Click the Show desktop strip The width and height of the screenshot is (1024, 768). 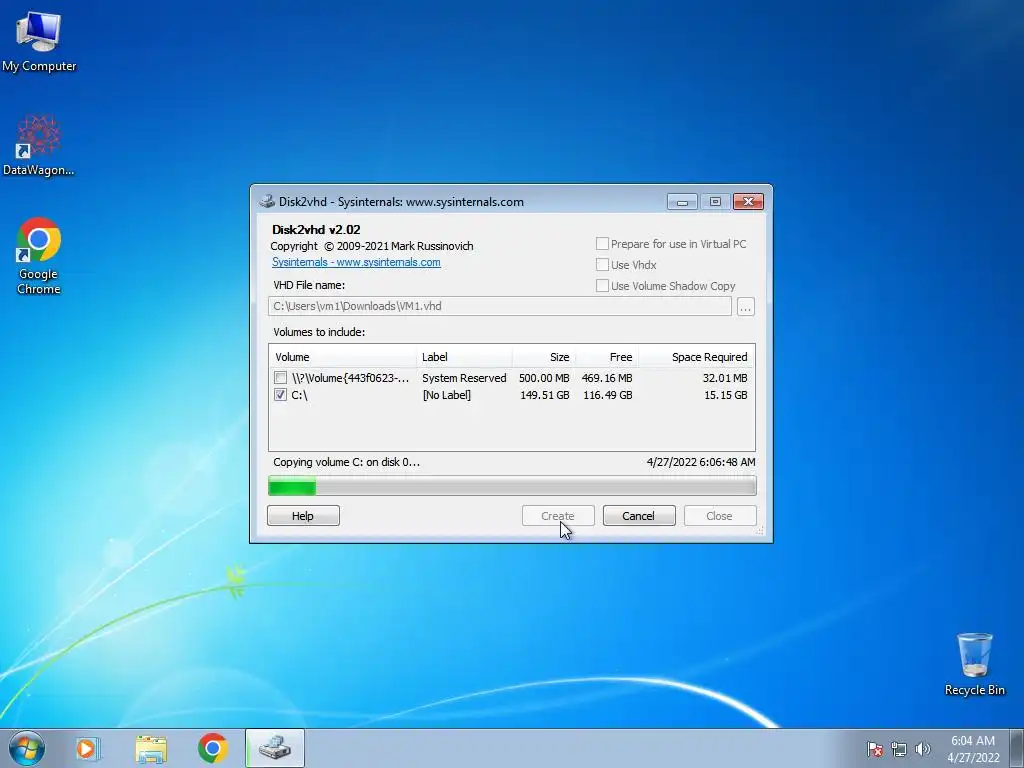(x=1016, y=748)
